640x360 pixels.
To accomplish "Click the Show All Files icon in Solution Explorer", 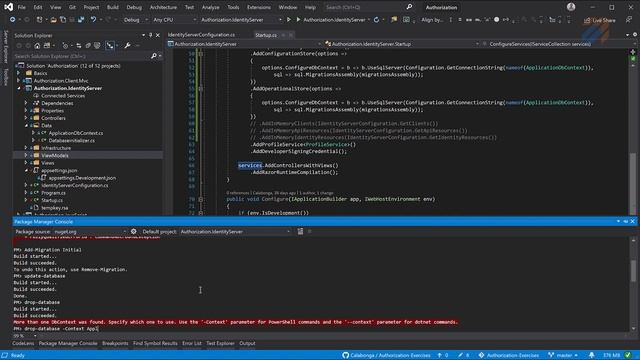I will [x=97, y=46].
